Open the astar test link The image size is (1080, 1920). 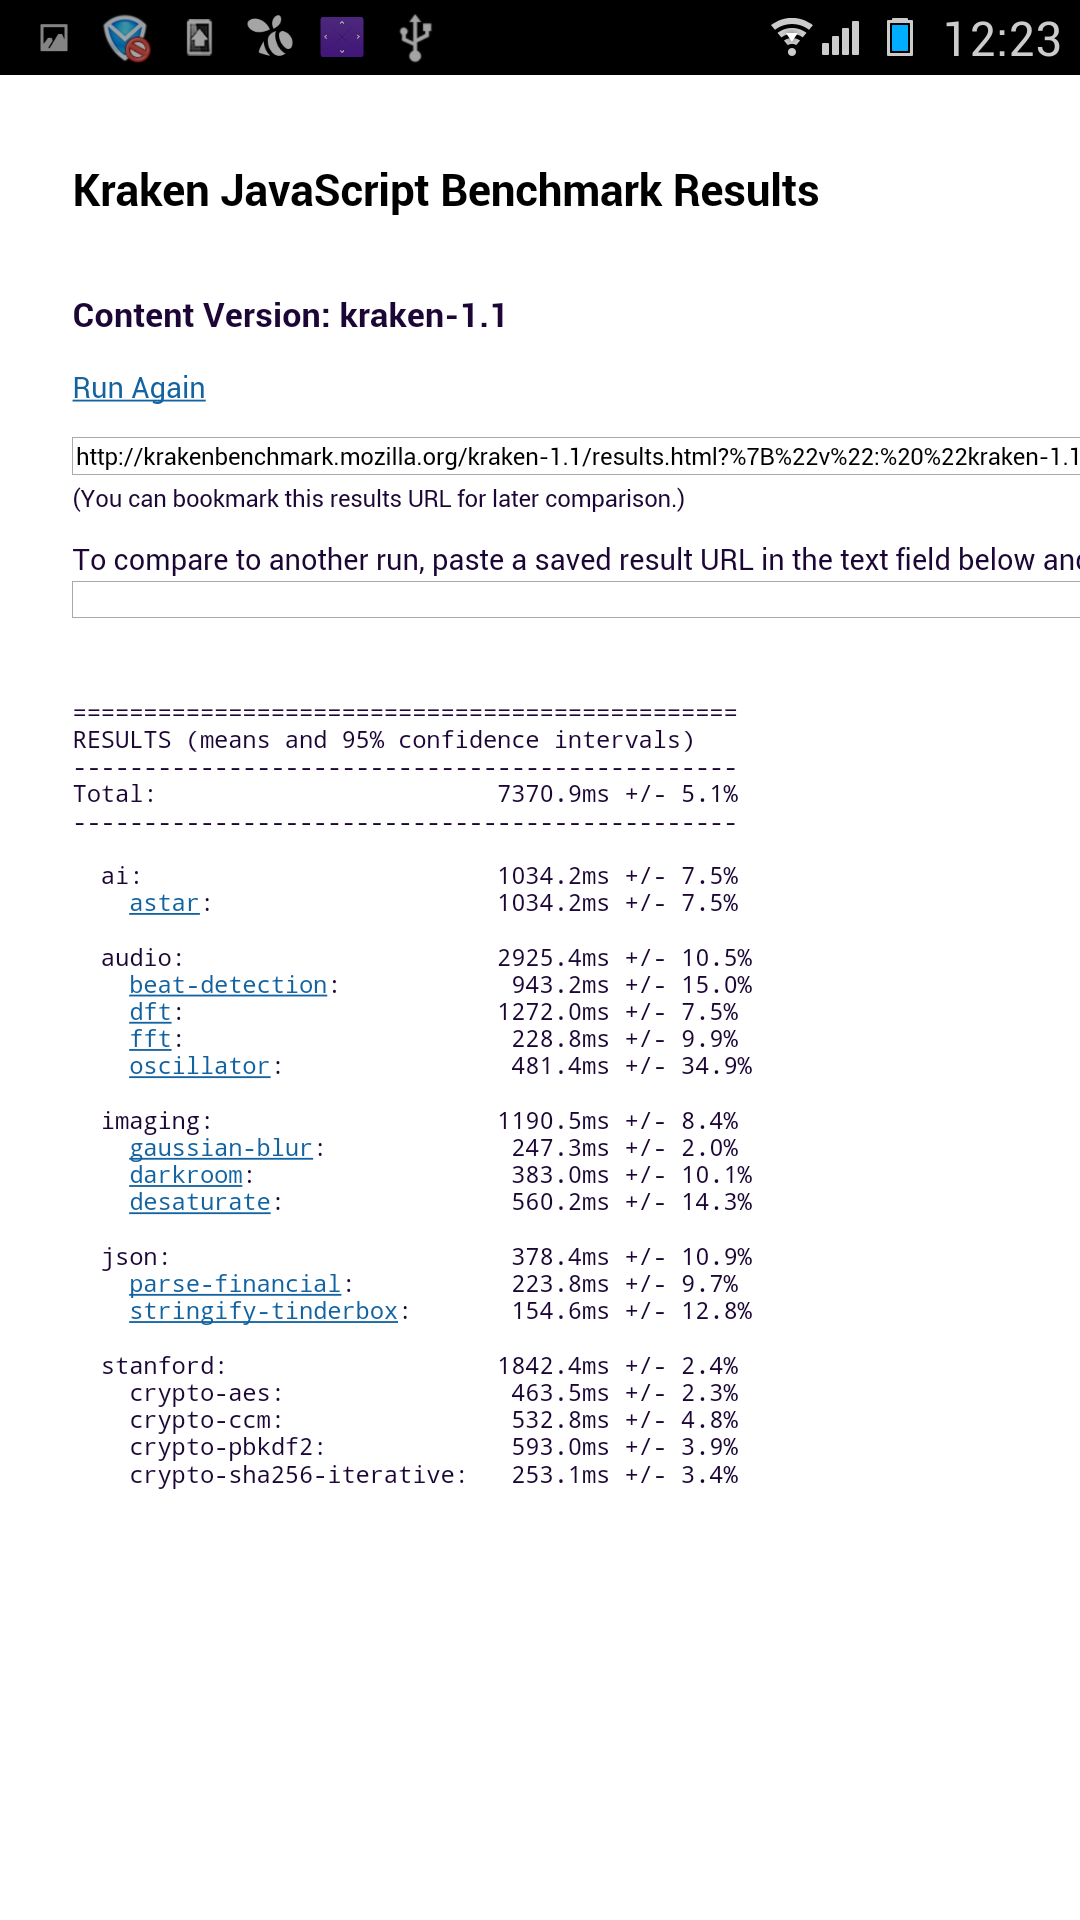point(164,903)
